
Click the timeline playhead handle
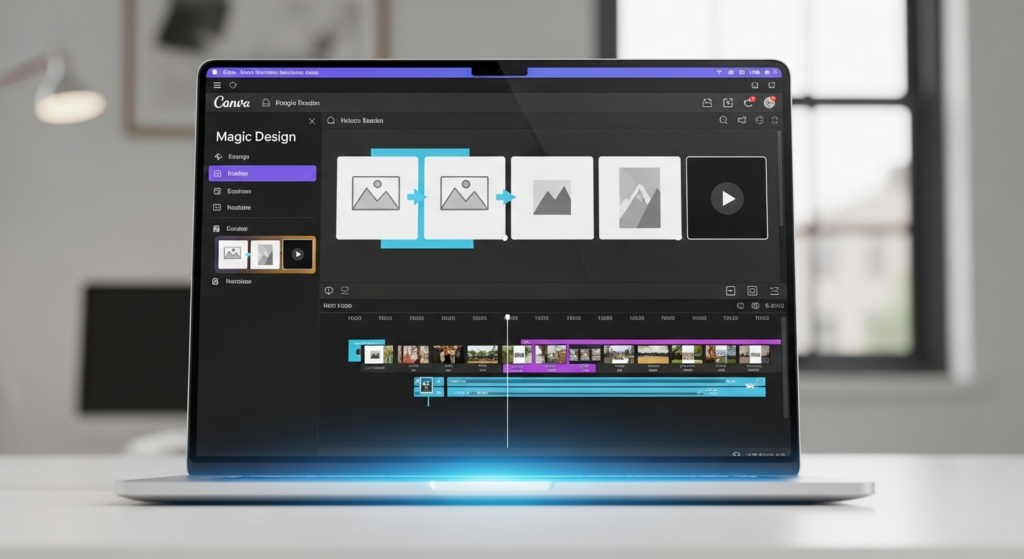pos(507,317)
